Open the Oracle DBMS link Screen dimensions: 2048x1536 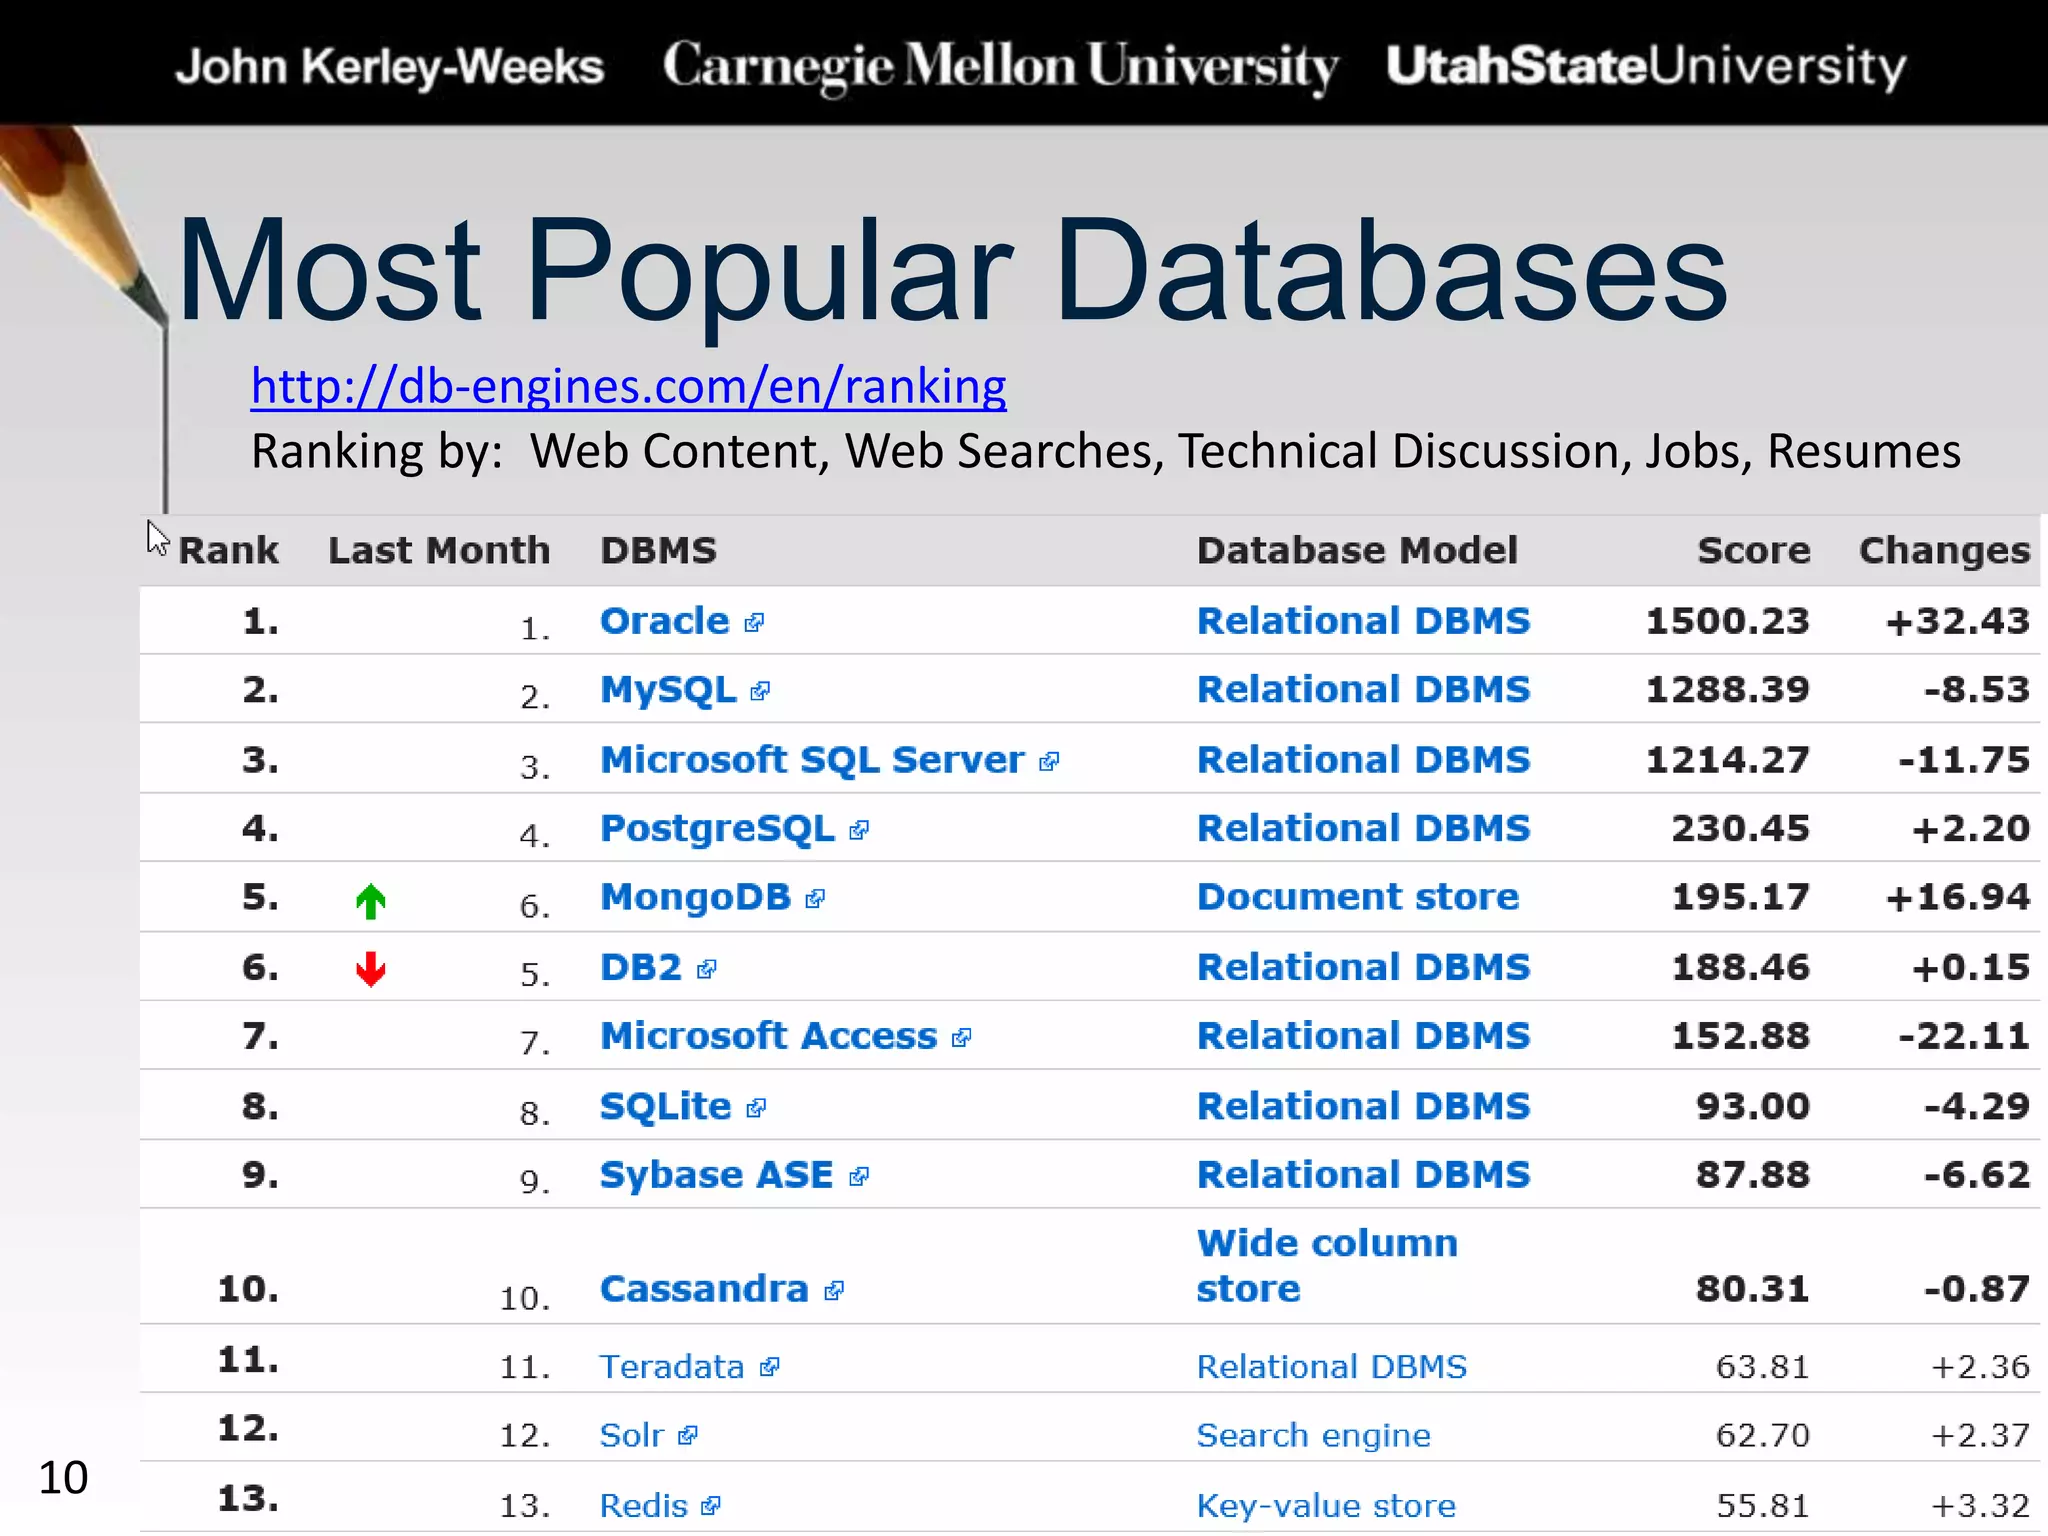664,621
